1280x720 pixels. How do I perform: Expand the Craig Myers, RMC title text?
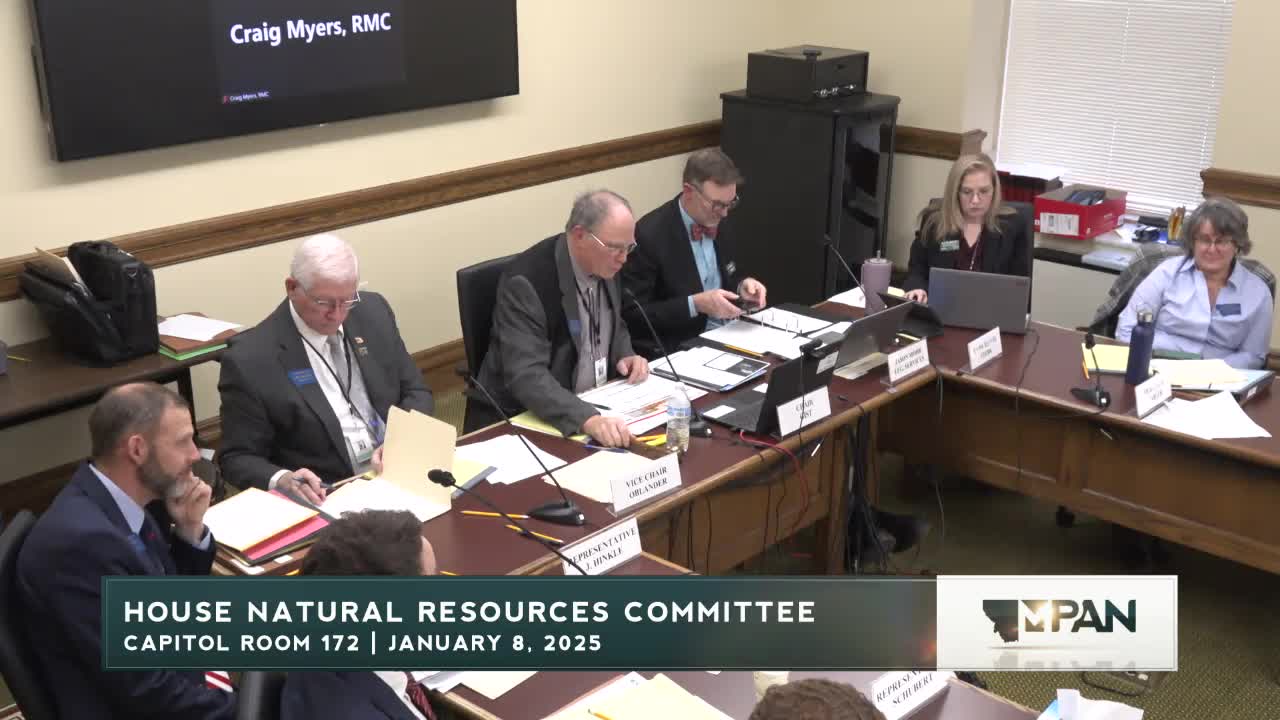click(313, 29)
